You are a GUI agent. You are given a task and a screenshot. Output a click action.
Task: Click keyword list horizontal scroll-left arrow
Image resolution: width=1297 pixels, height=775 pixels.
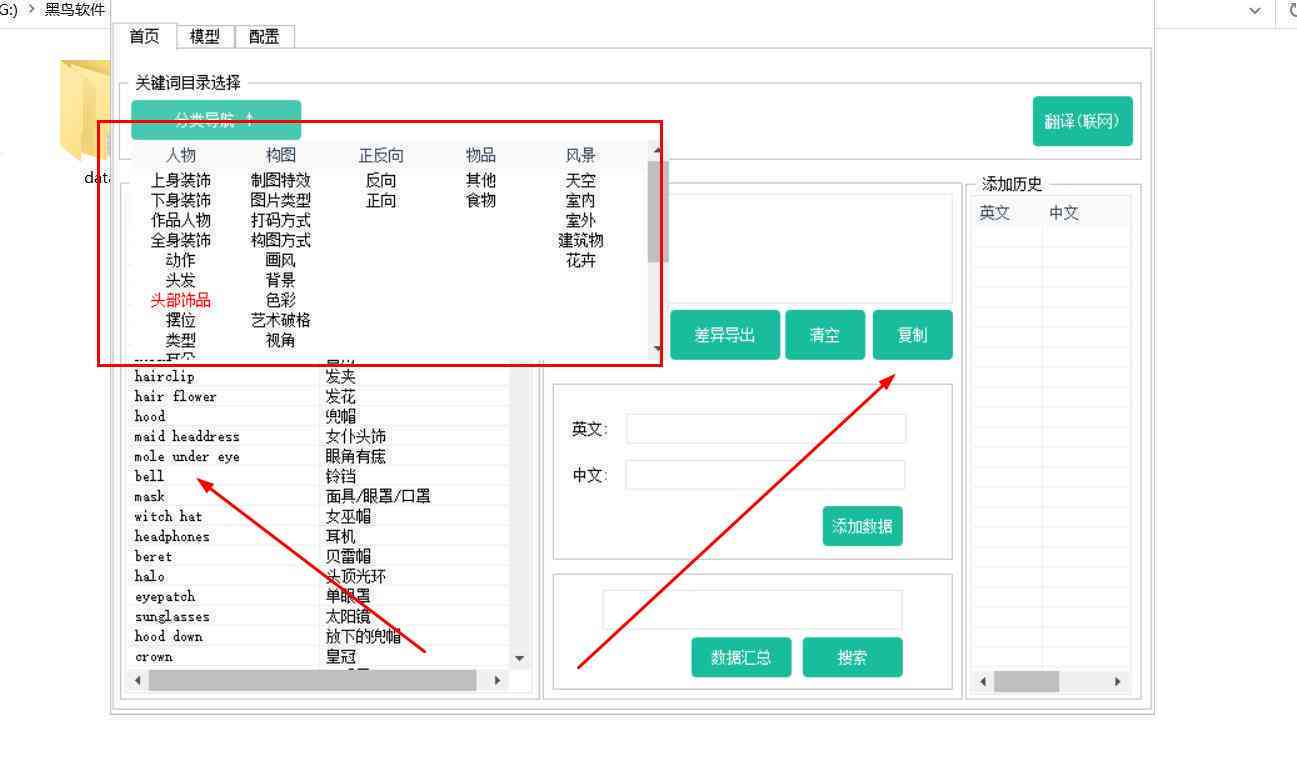click(139, 680)
